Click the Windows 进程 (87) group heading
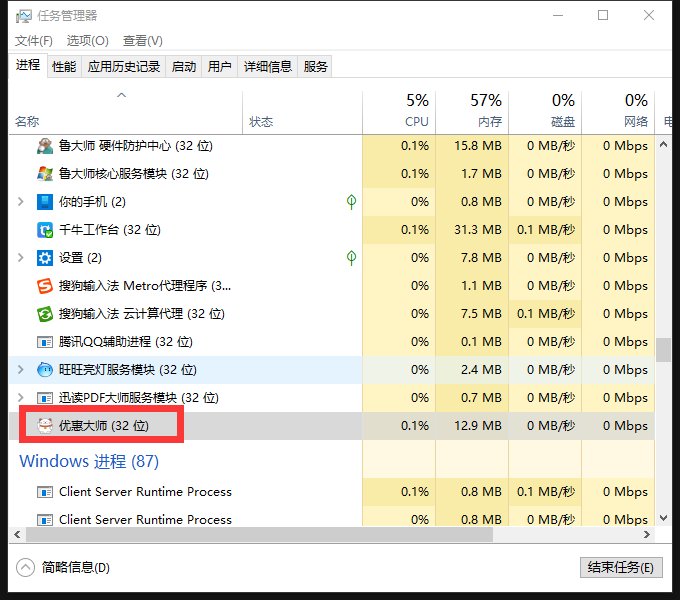The height and width of the screenshot is (600, 680). click(x=89, y=461)
